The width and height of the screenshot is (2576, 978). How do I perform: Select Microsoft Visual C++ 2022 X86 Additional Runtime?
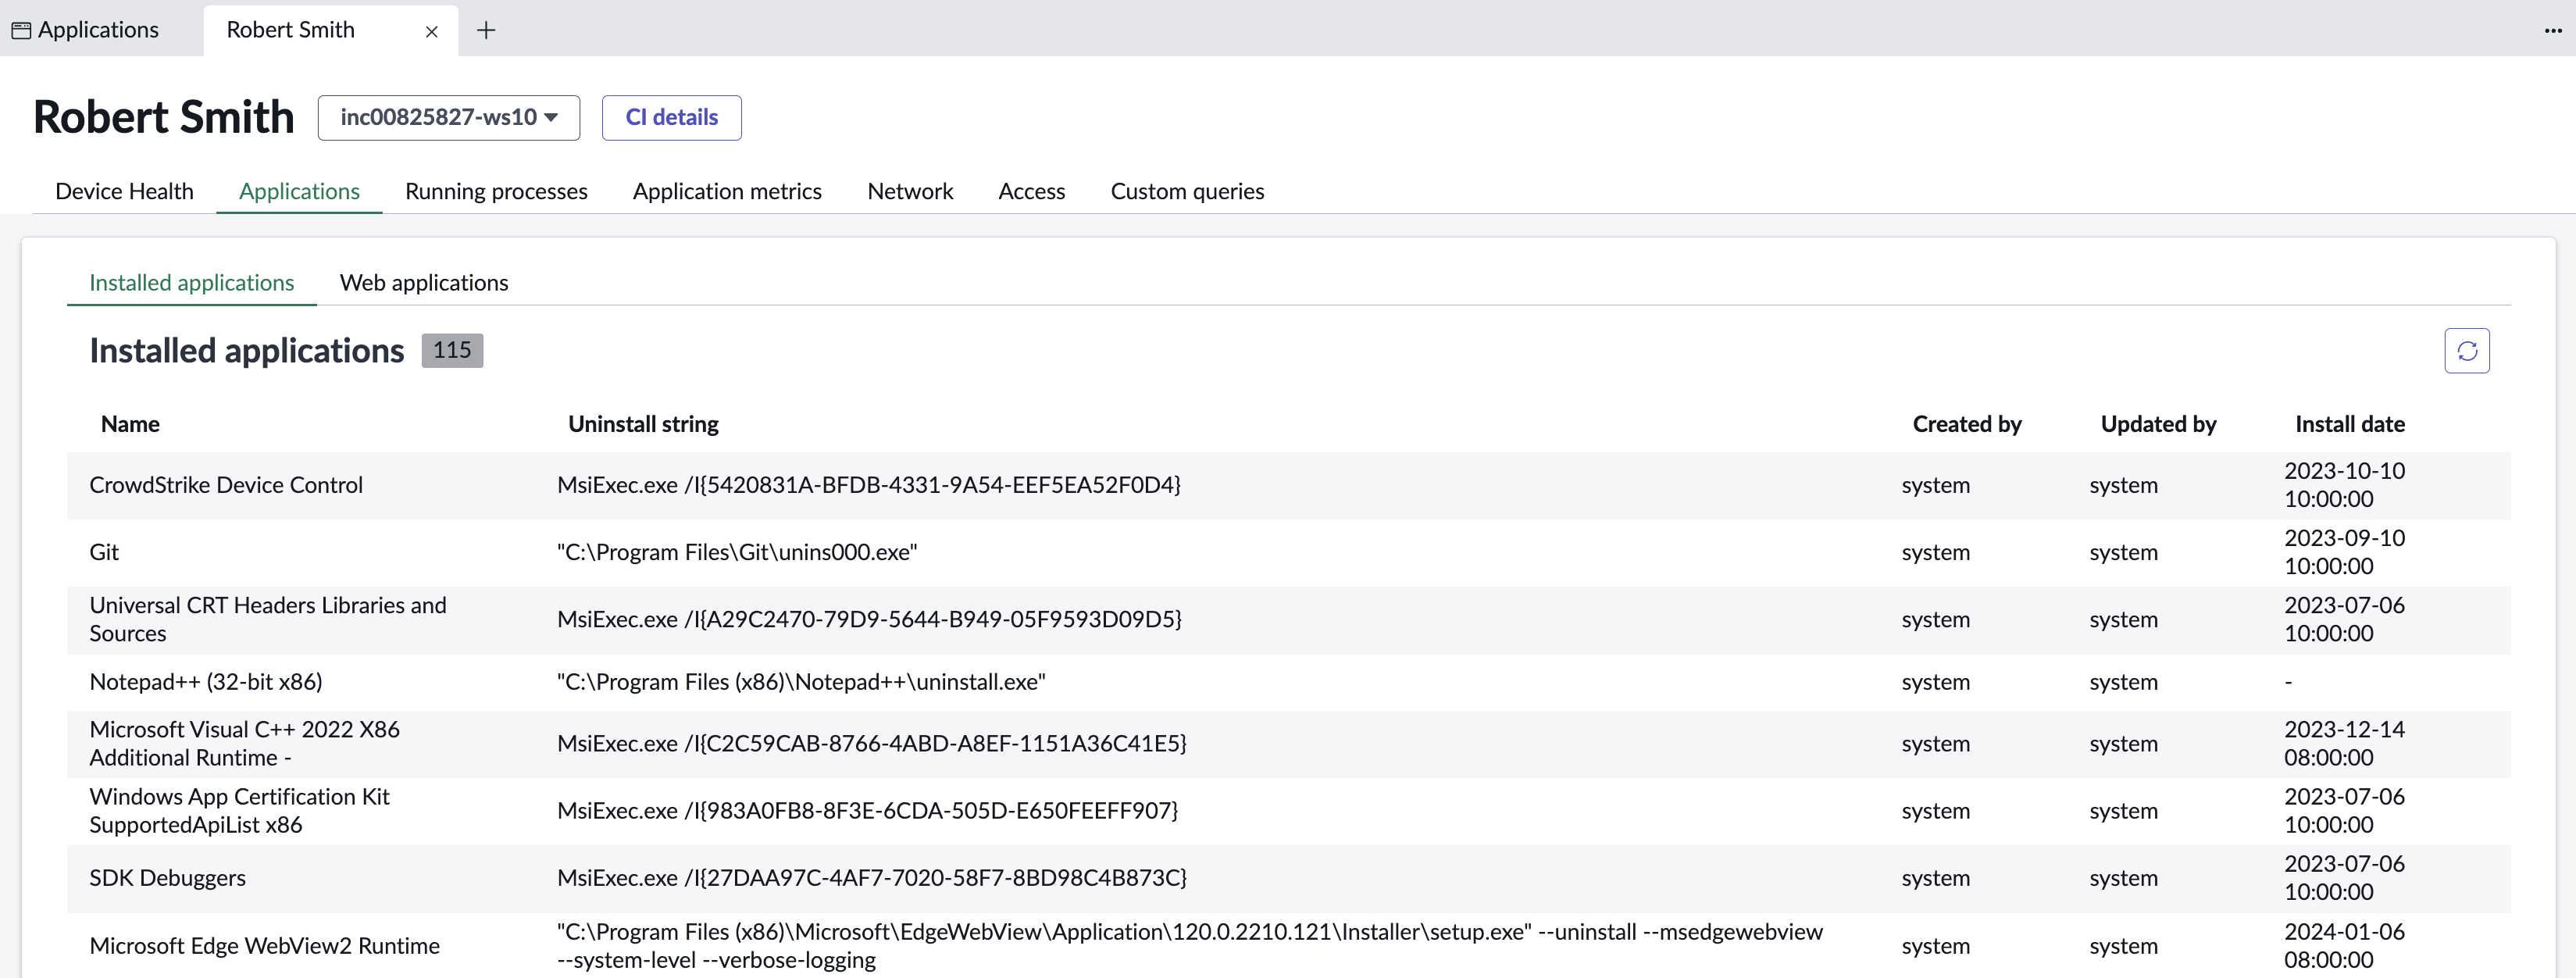(x=244, y=743)
